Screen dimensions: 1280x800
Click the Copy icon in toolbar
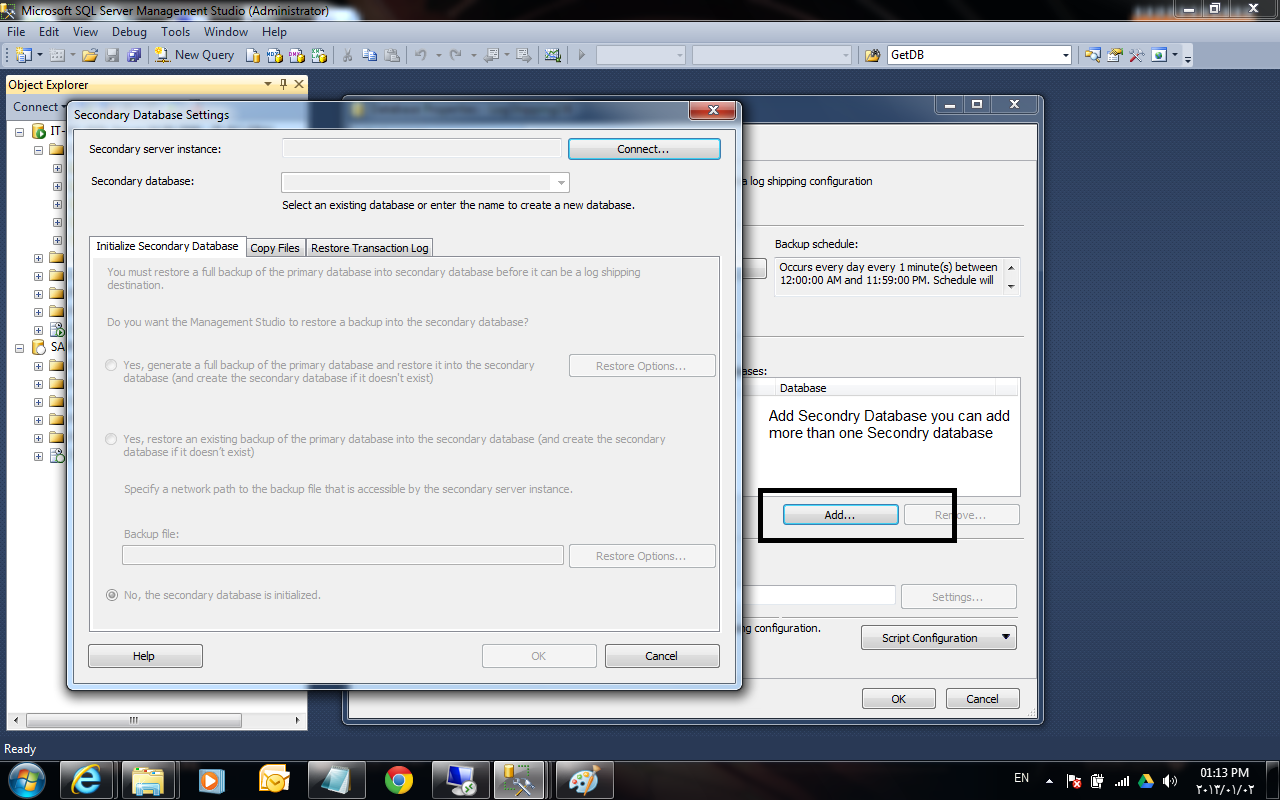pyautogui.click(x=370, y=55)
